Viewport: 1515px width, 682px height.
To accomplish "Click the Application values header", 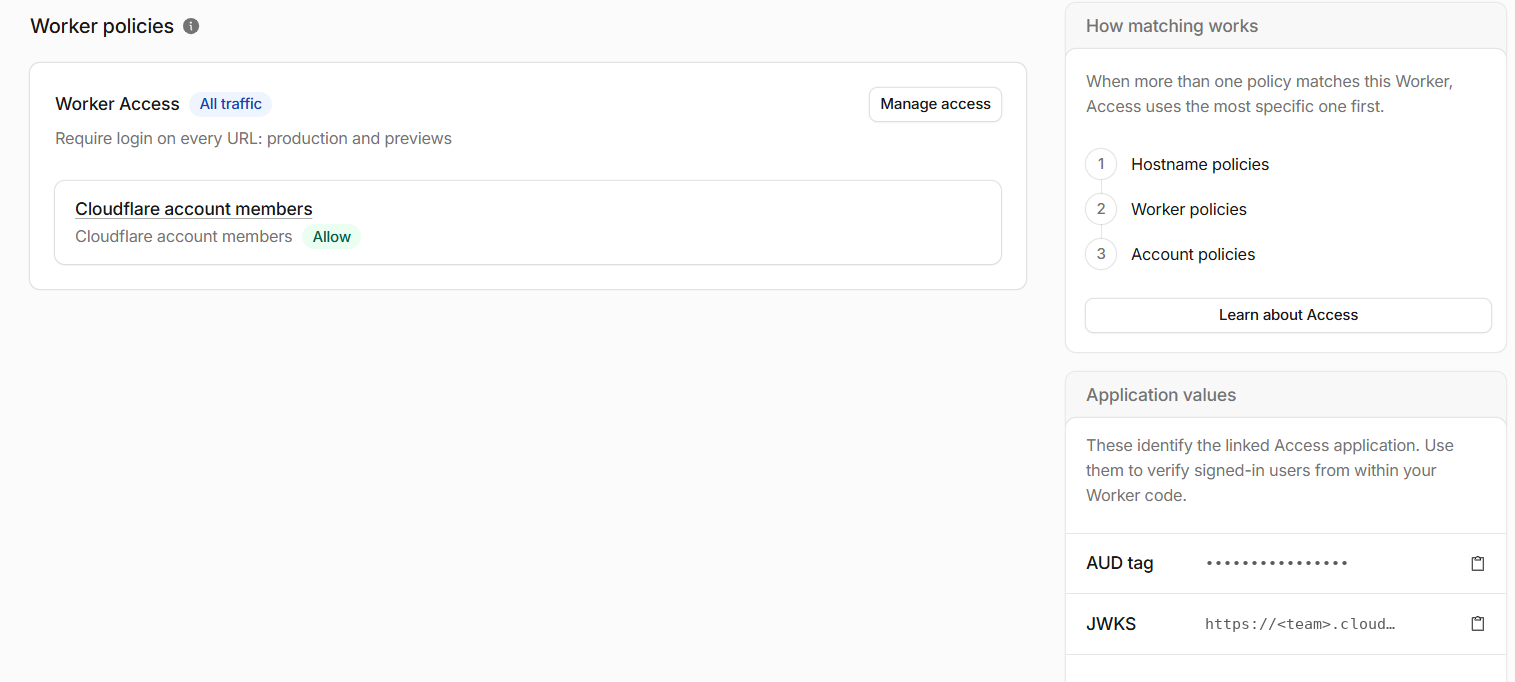I will (x=1161, y=395).
